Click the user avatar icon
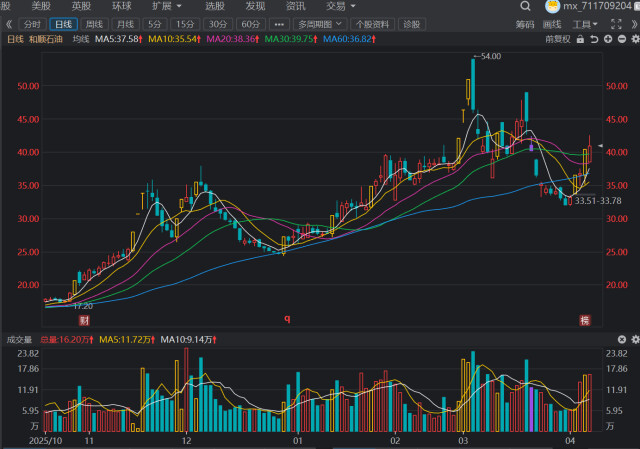 (x=550, y=6)
